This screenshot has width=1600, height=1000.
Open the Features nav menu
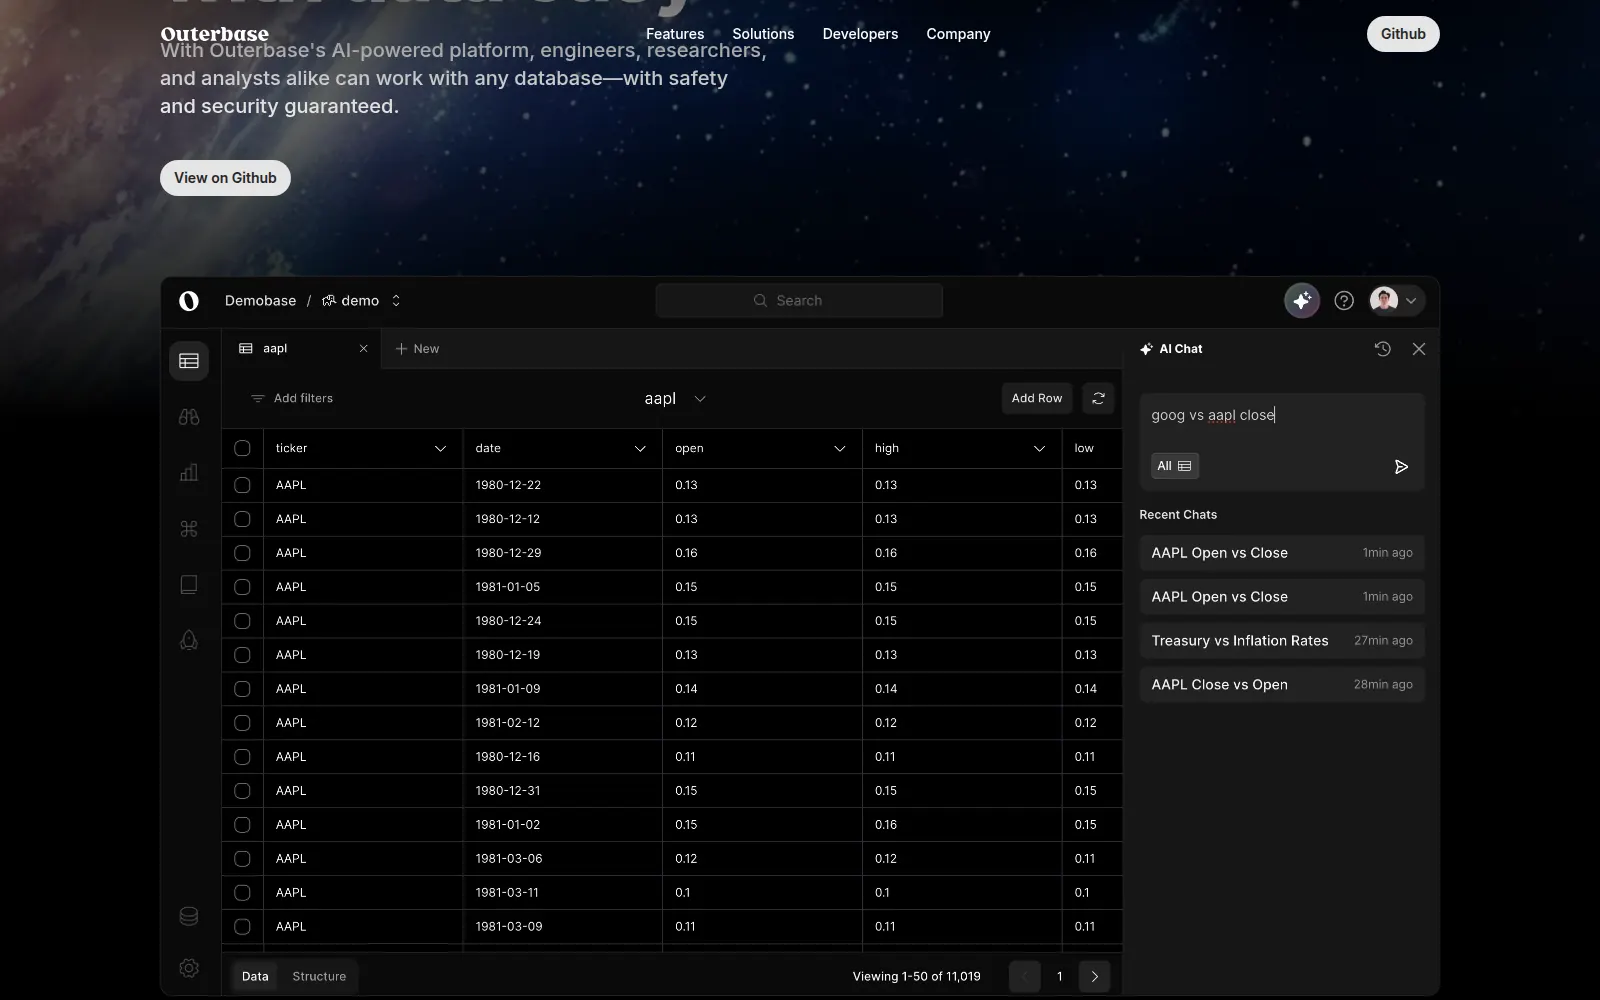675,34
